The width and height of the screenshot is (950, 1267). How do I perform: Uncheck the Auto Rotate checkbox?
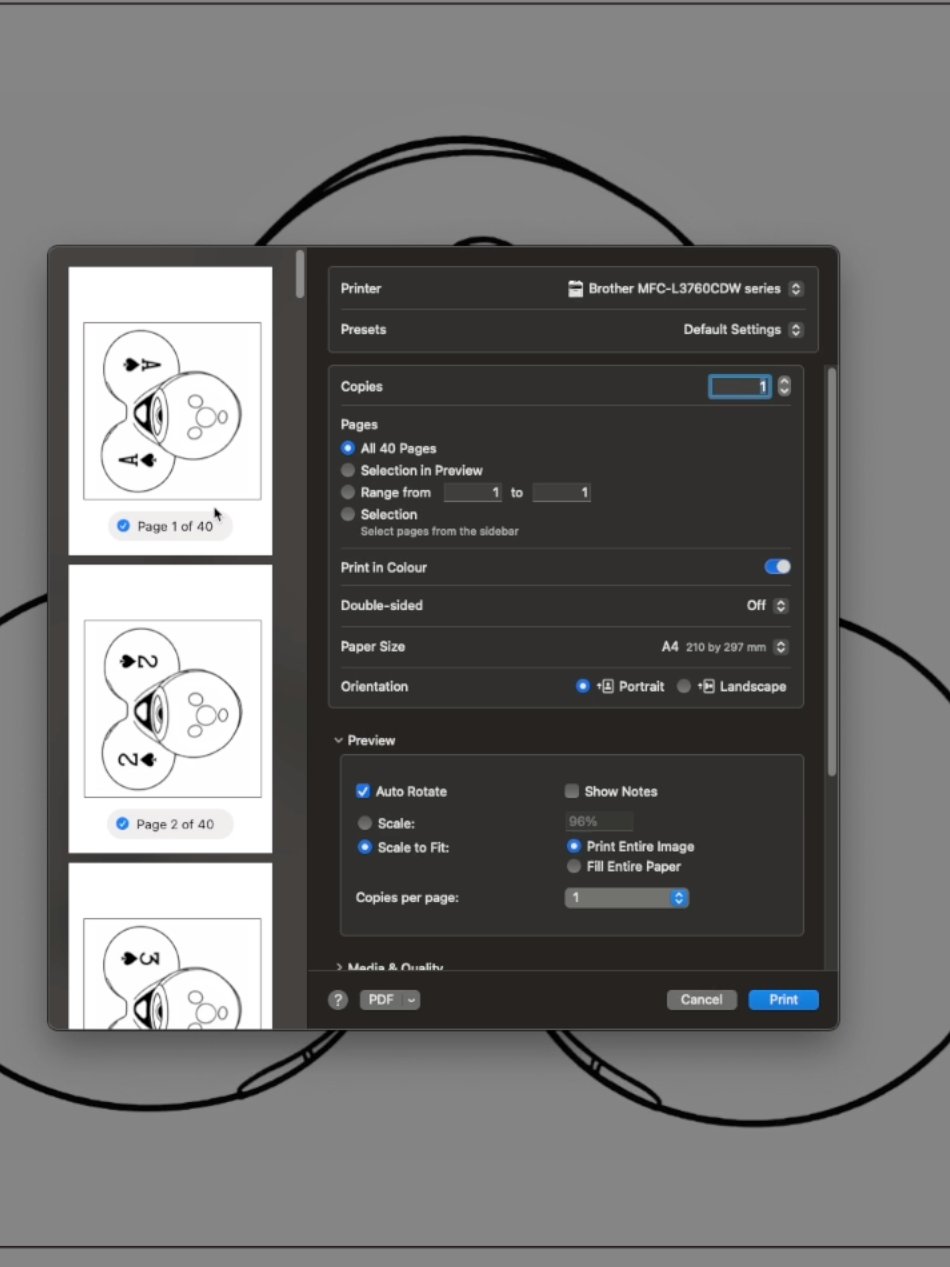tap(363, 791)
